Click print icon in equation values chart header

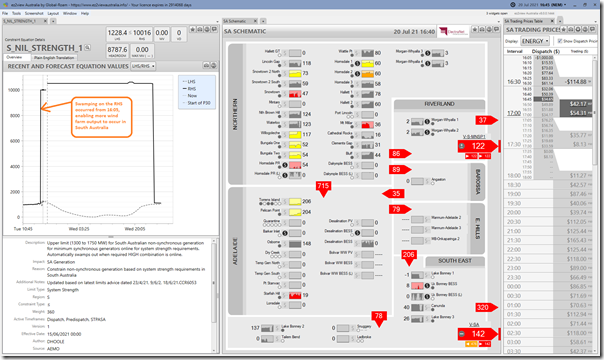(206, 66)
